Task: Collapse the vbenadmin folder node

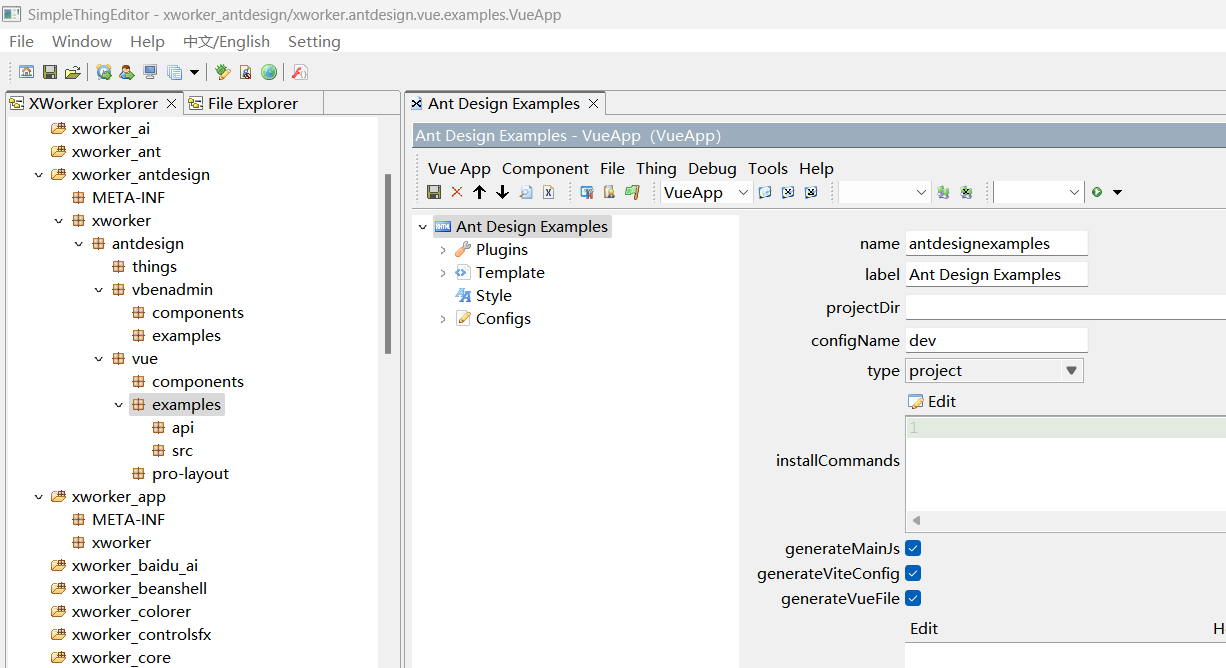Action: (x=99, y=290)
